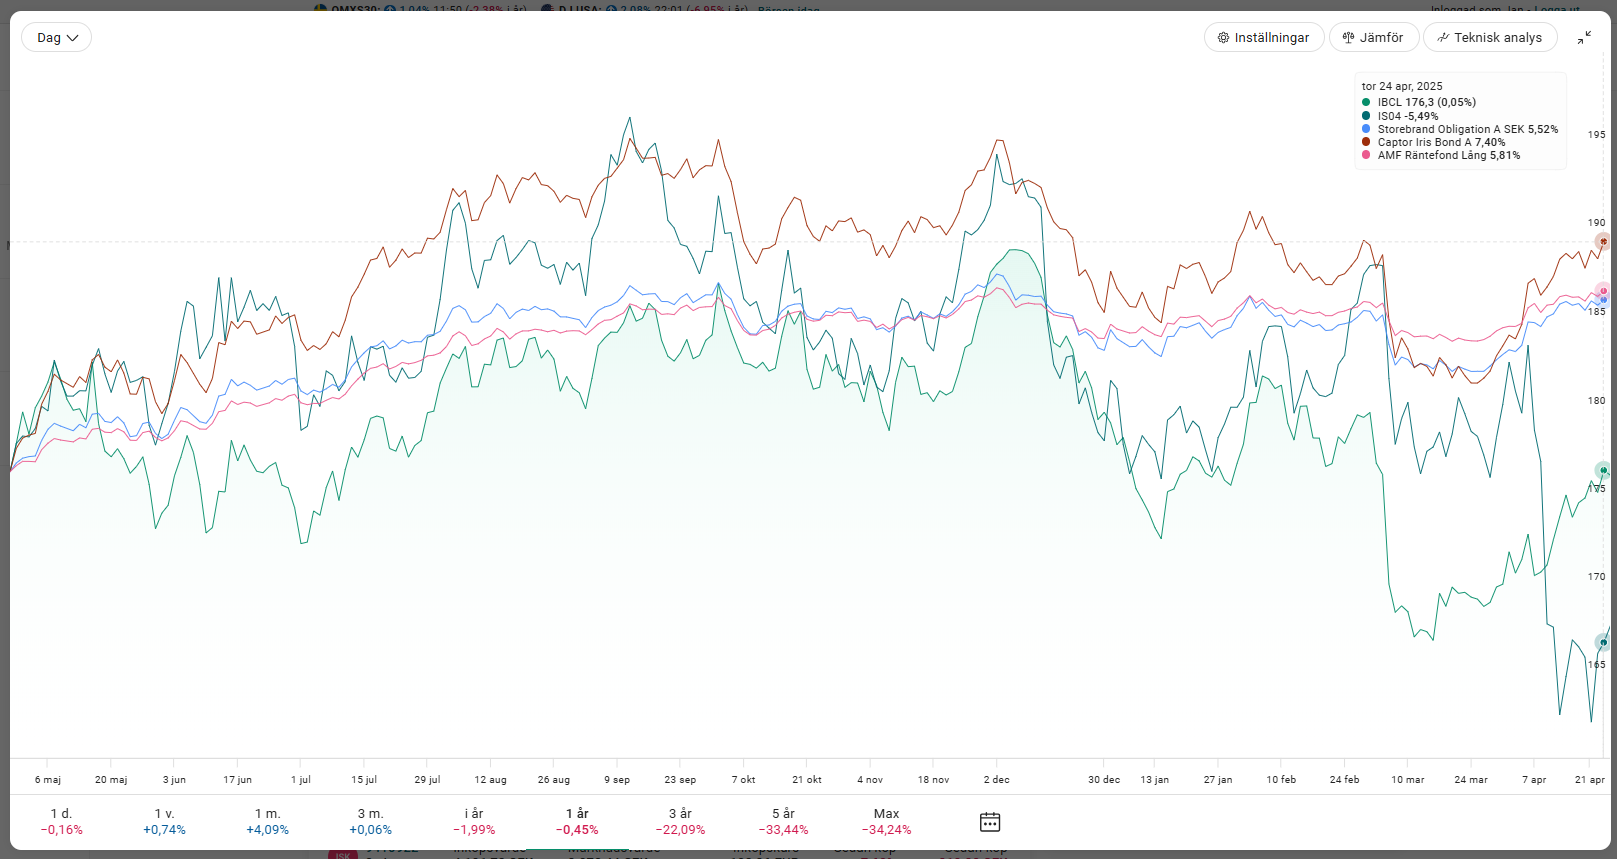Exit the fullscreen chart view
This screenshot has height=859, width=1617.
click(1584, 38)
